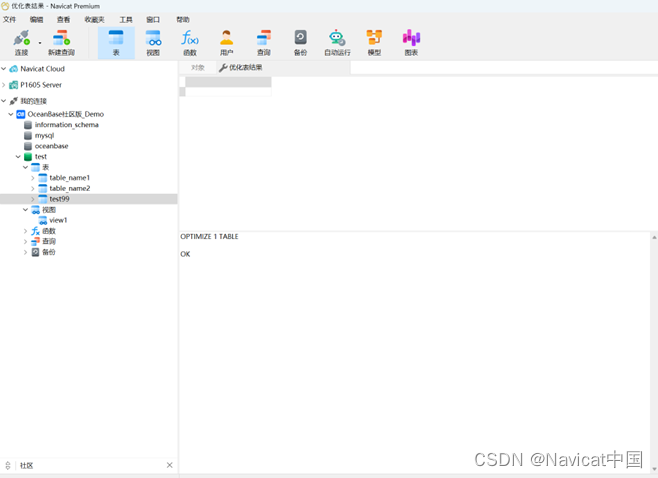Click the search filter field containing 社区
658x478 pixels.
click(90, 465)
